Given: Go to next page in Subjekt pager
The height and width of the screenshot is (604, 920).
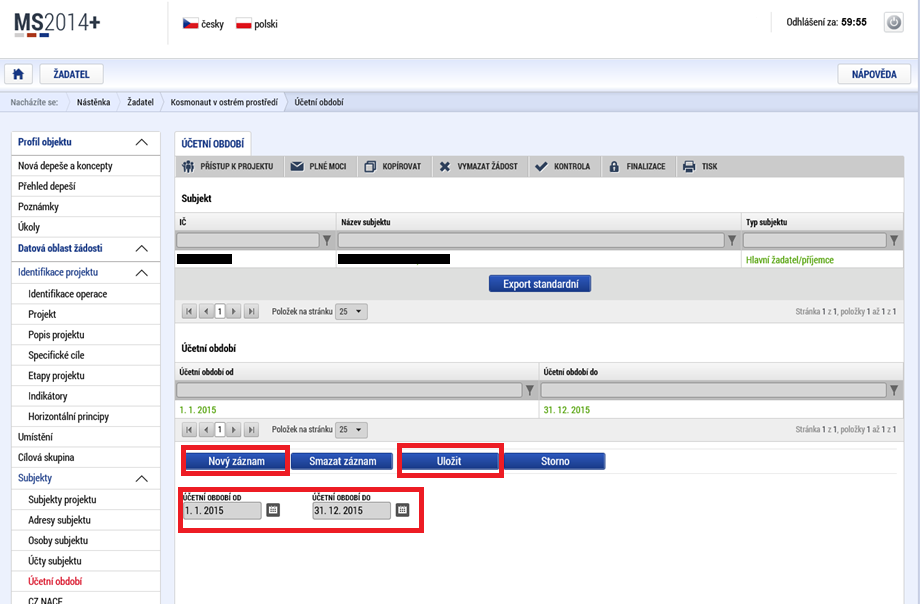Looking at the screenshot, I should [234, 312].
